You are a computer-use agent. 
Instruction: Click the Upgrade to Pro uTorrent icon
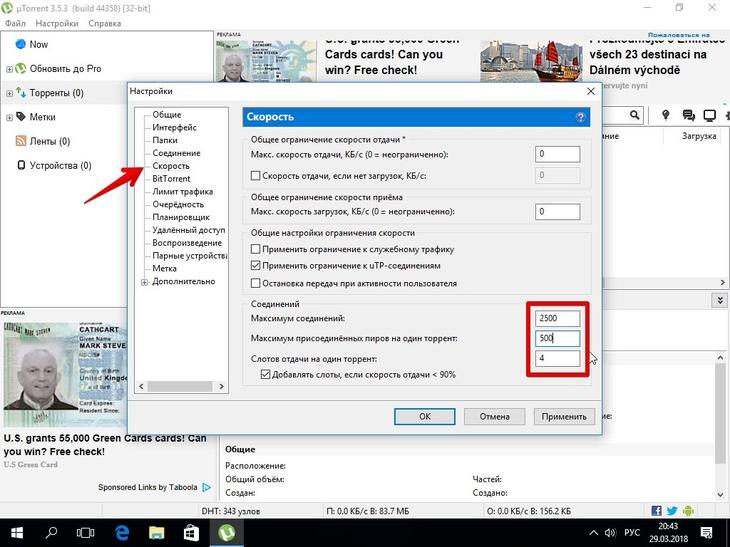[20, 68]
